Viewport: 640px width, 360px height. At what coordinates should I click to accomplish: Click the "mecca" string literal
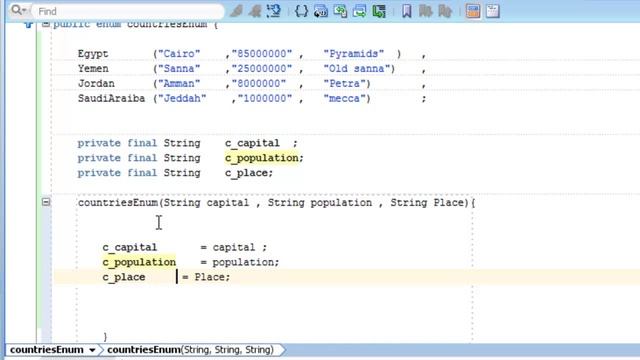(344, 98)
